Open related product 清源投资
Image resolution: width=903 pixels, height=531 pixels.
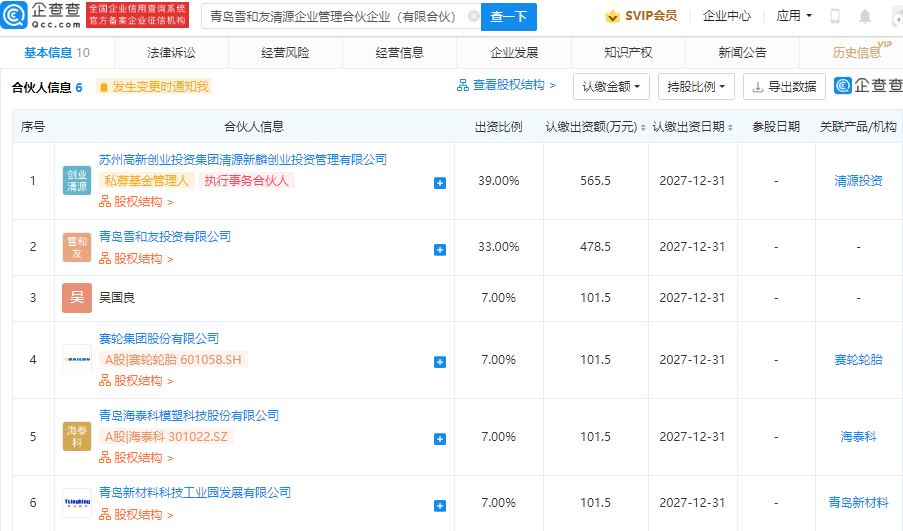point(858,181)
